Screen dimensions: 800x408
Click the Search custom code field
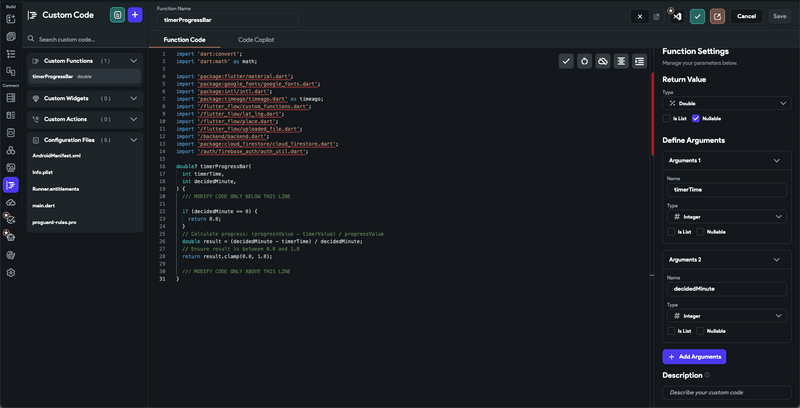tap(85, 39)
